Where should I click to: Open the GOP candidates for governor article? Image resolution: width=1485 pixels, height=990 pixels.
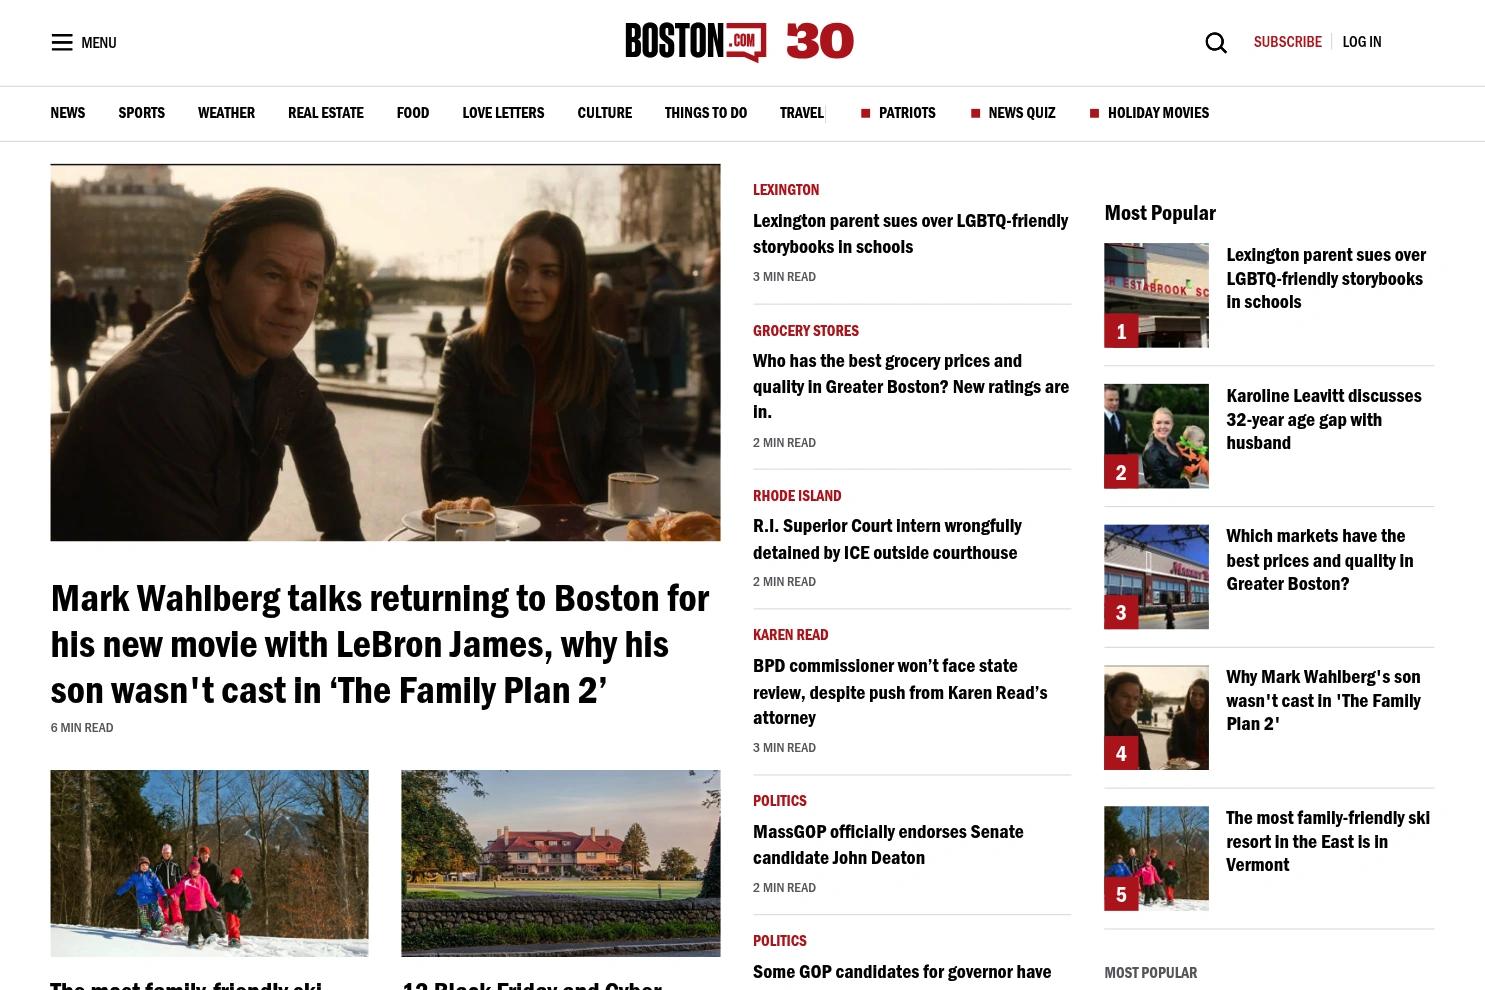coord(902,973)
